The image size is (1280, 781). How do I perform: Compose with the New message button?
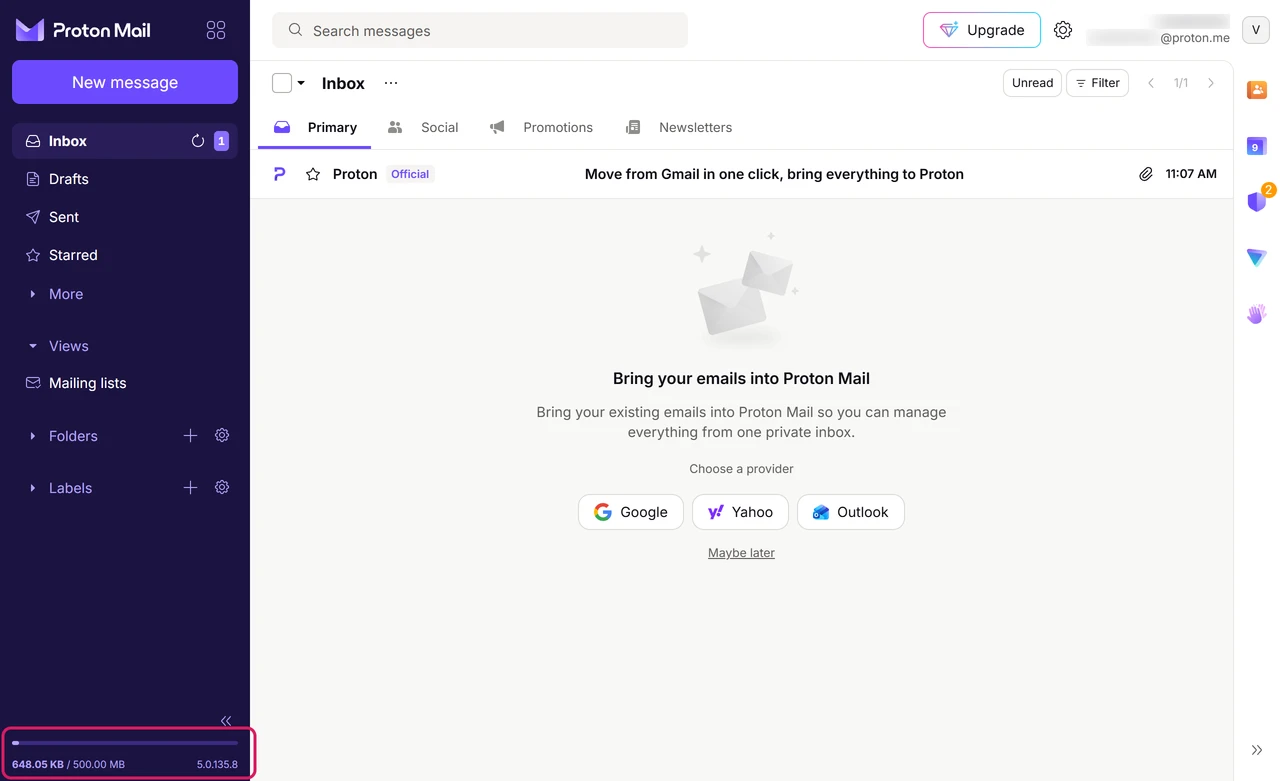point(125,82)
